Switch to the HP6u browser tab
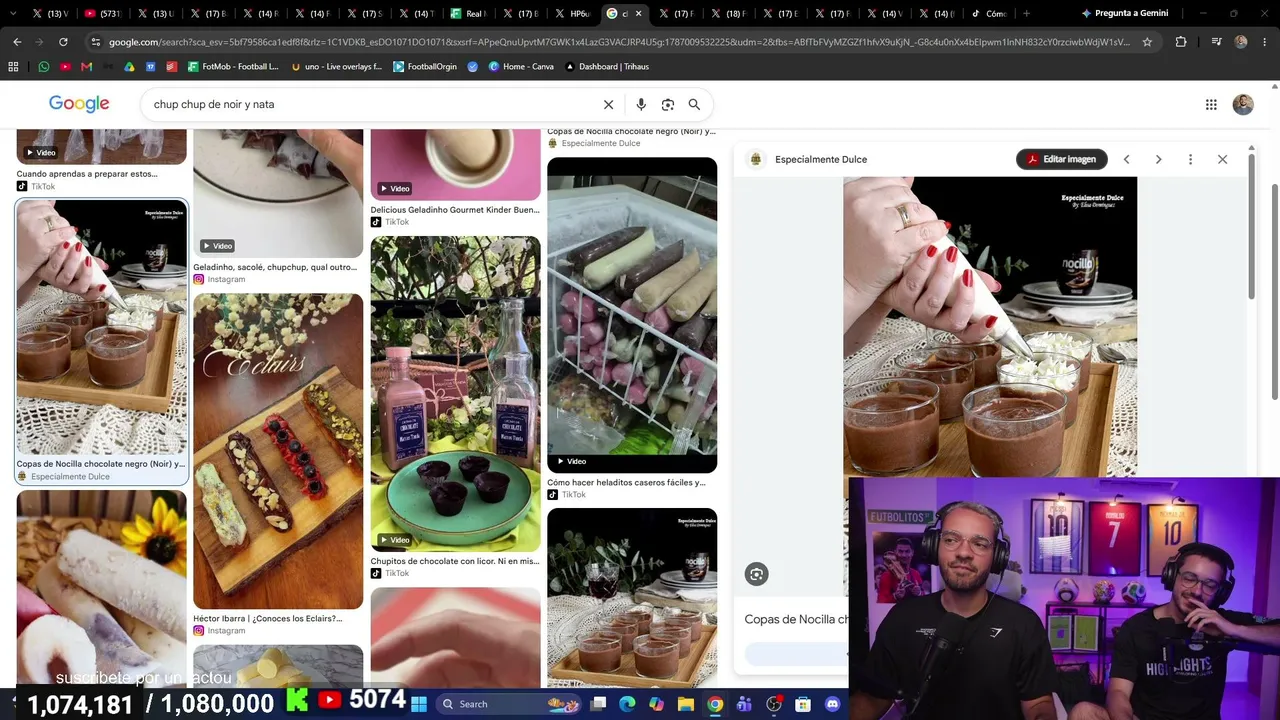 [x=574, y=14]
